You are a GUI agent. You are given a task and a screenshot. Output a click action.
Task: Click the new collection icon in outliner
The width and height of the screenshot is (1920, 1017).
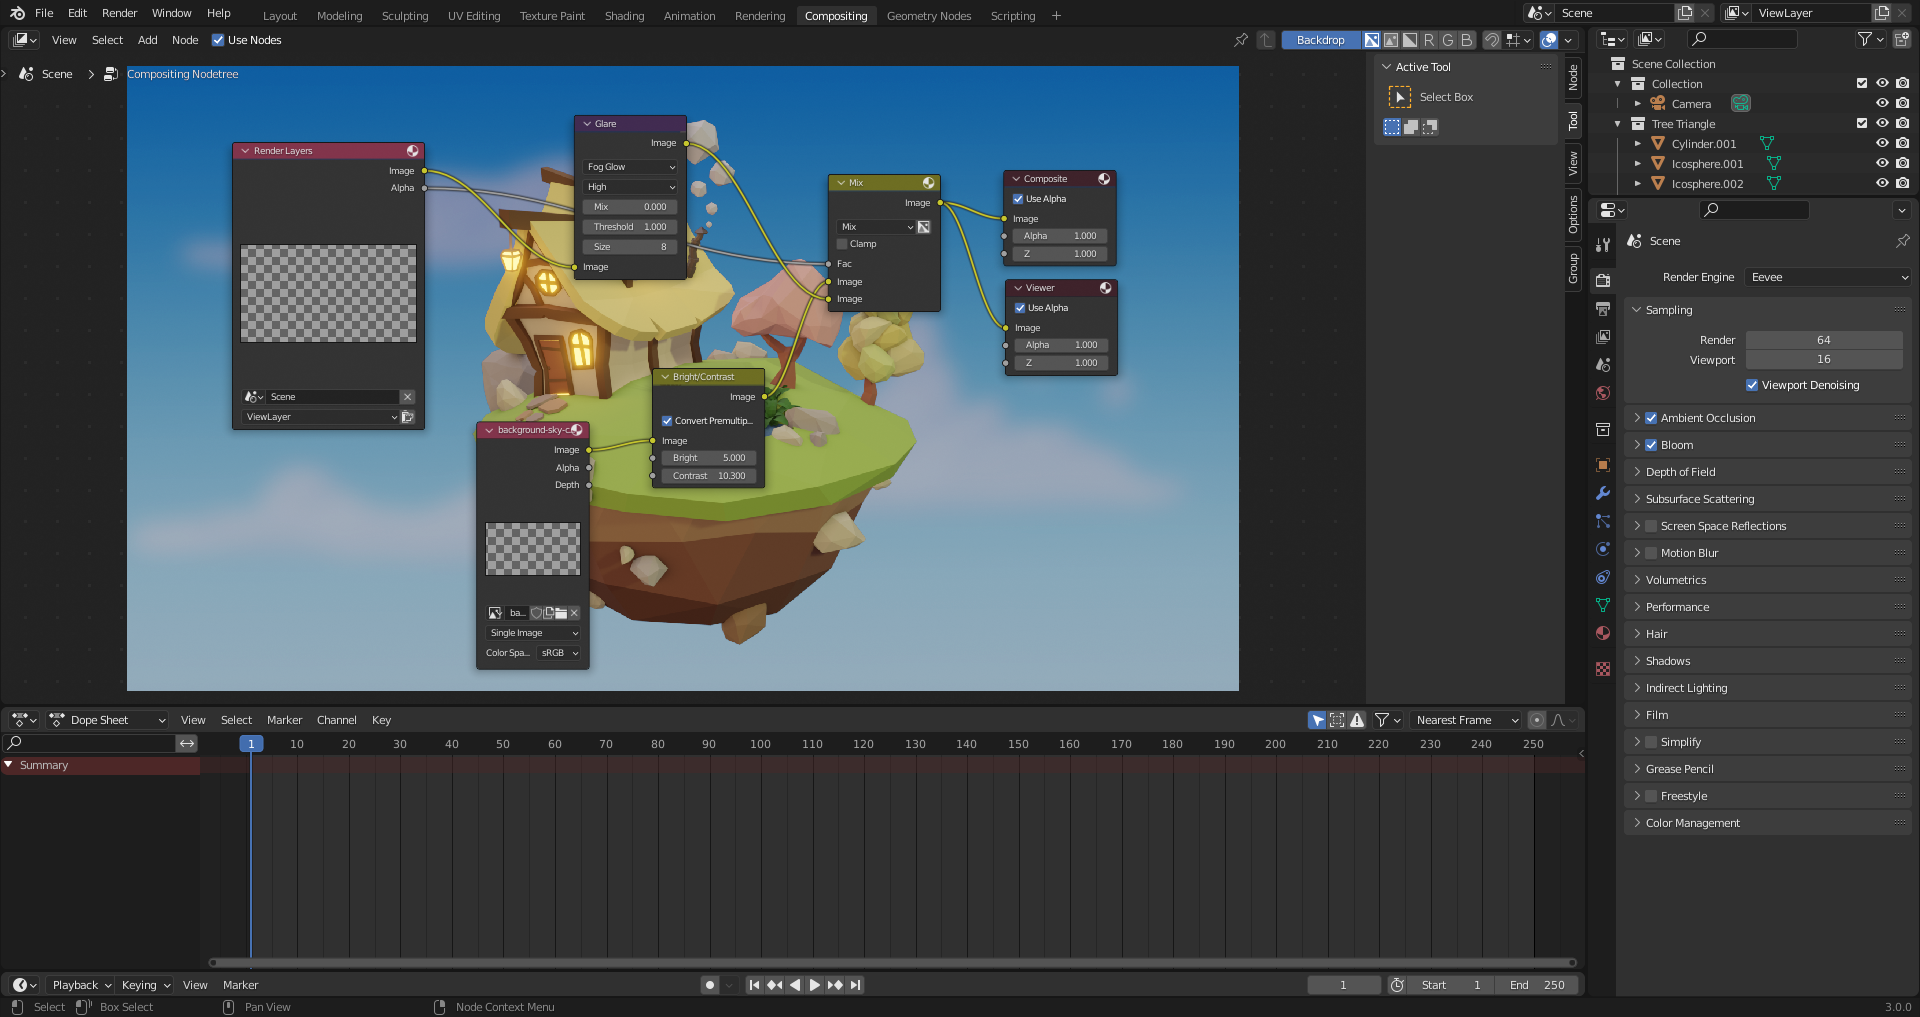[1901, 39]
